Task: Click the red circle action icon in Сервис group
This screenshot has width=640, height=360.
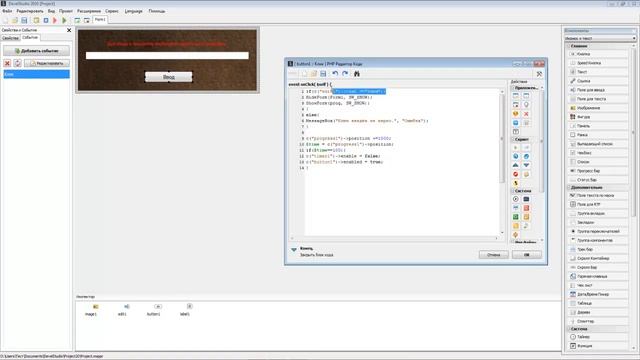Action: 516,174
